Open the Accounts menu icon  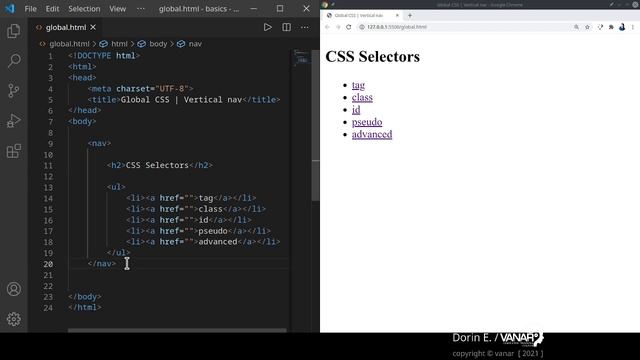13,289
